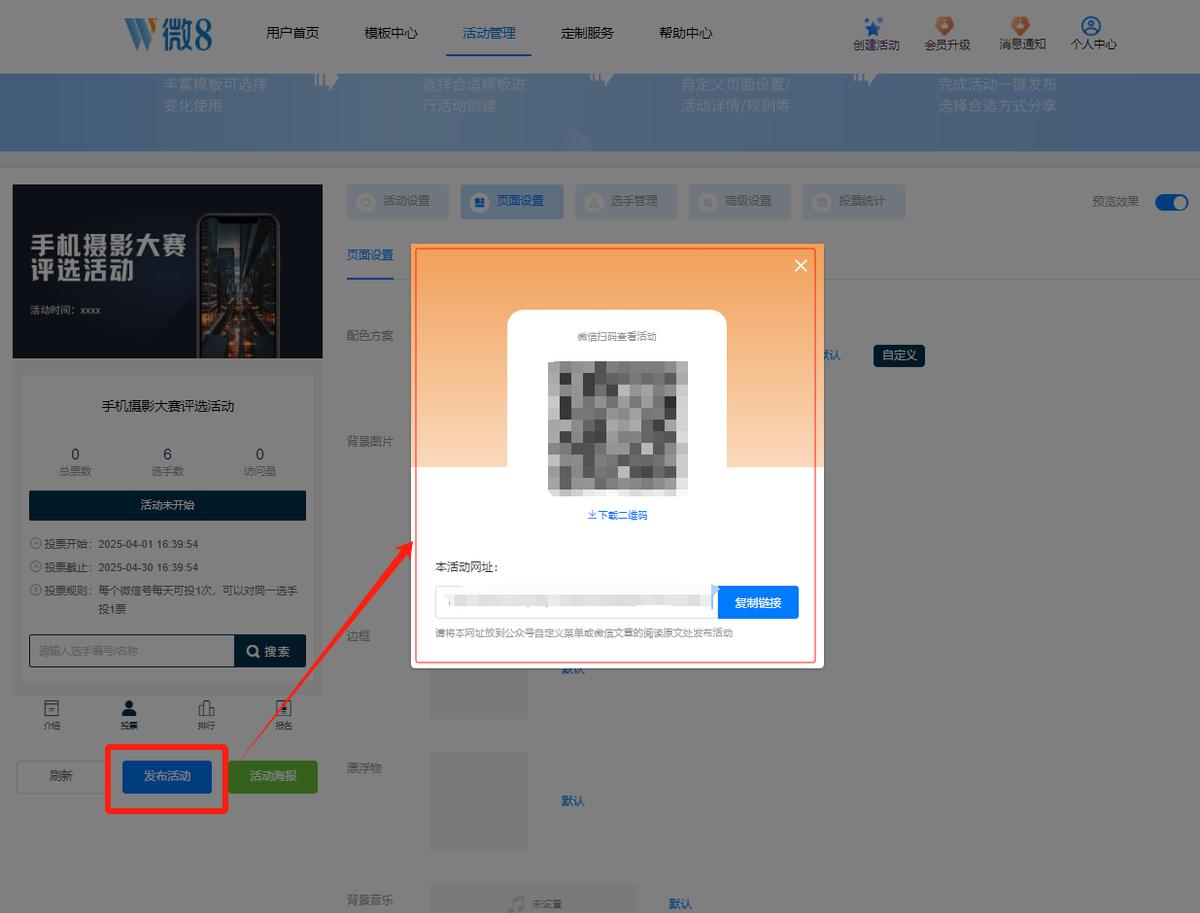The height and width of the screenshot is (913, 1200).
Task: Click the 背景图片 label
Action: [370, 441]
